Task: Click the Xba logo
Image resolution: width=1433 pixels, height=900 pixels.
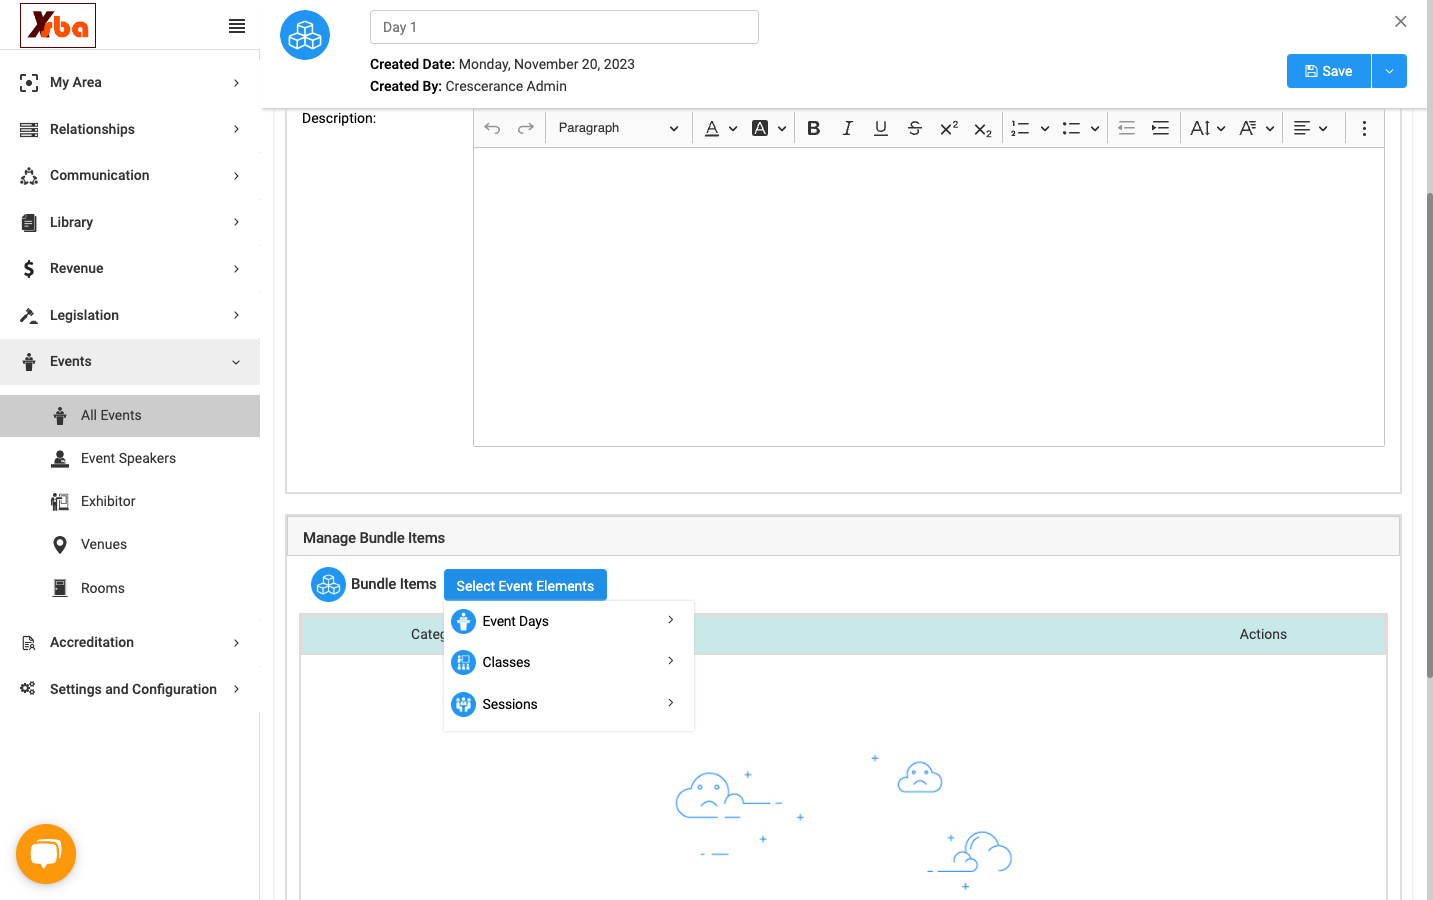Action: 58,25
